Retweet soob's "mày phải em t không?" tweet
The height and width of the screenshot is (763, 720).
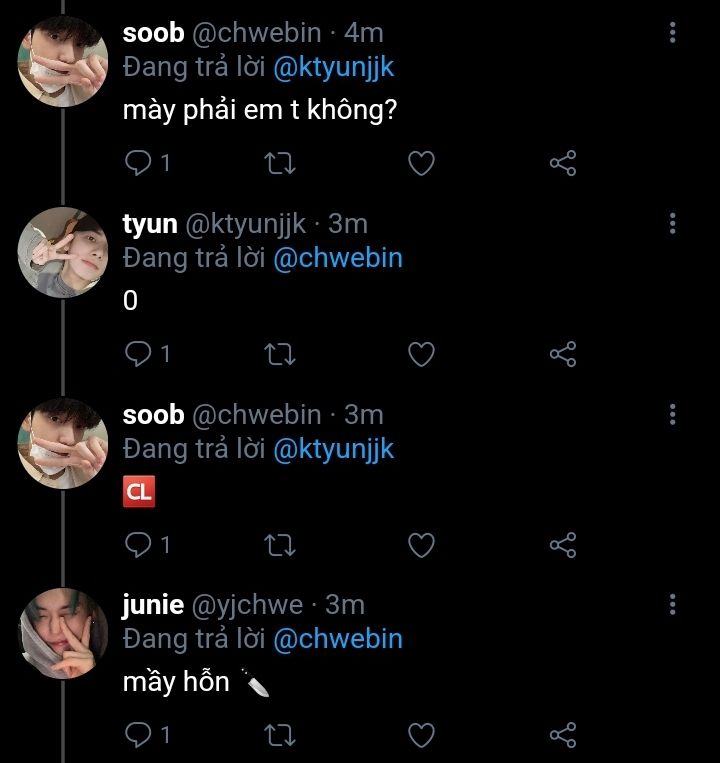pos(279,163)
